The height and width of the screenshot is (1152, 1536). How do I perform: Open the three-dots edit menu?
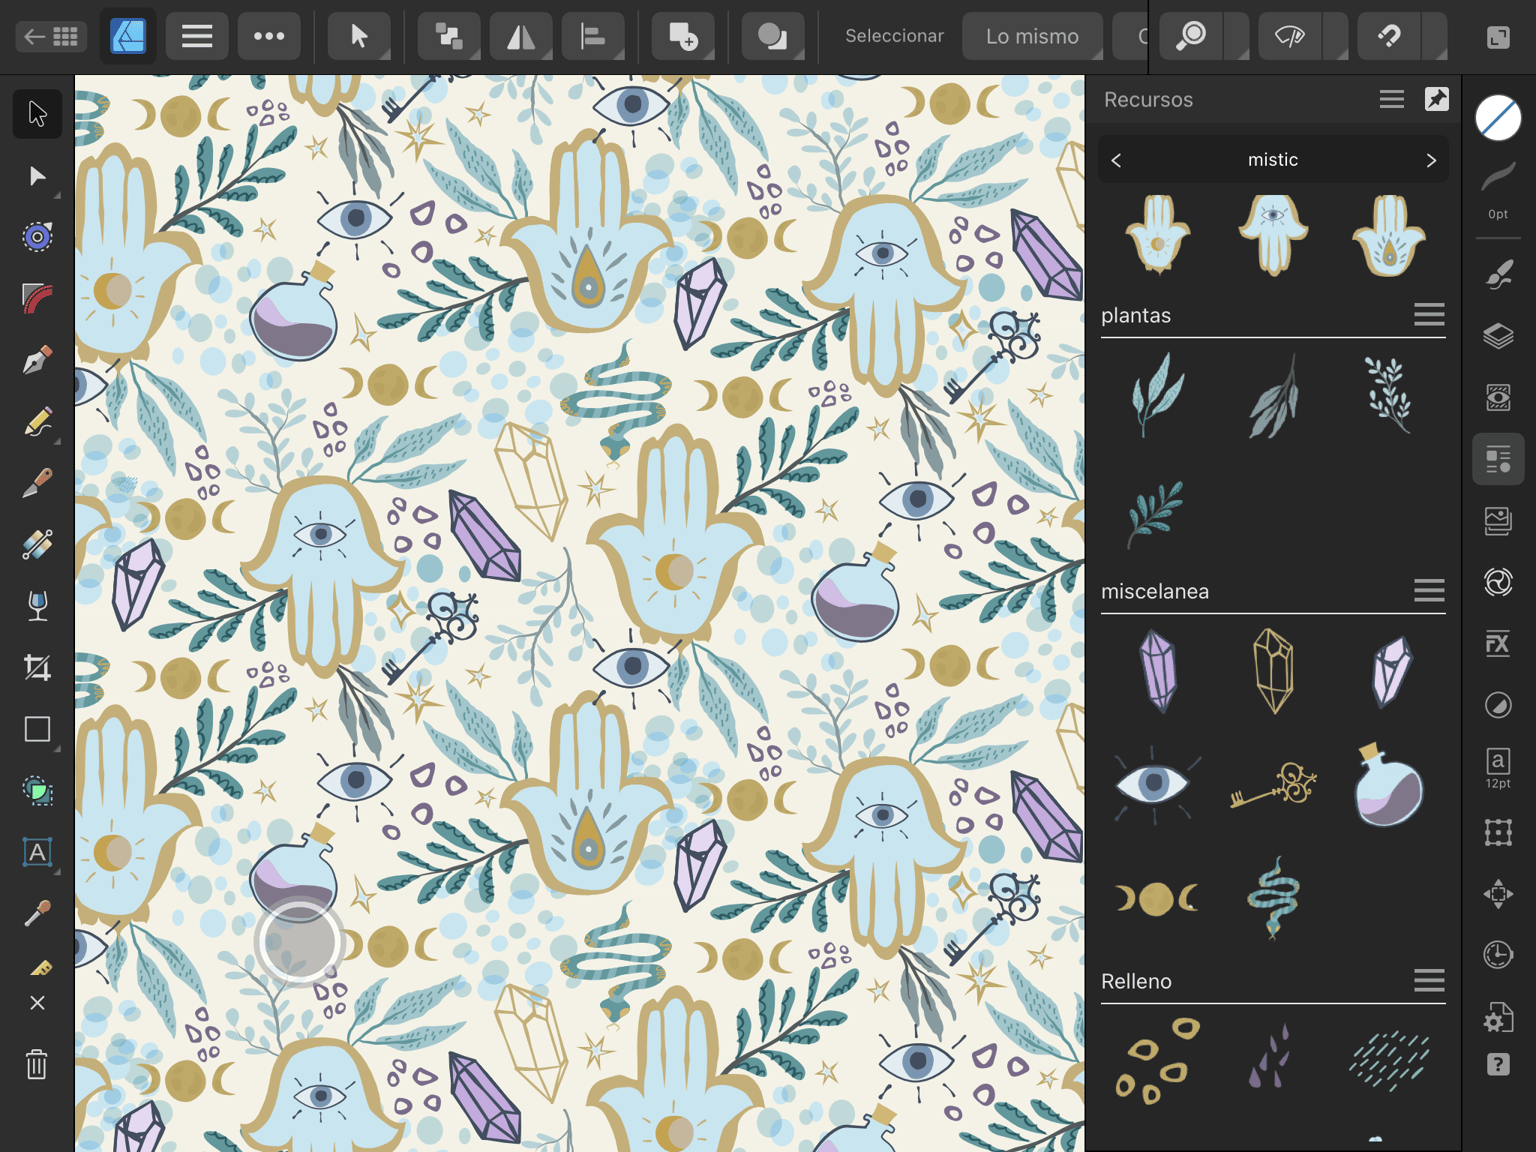coord(269,37)
